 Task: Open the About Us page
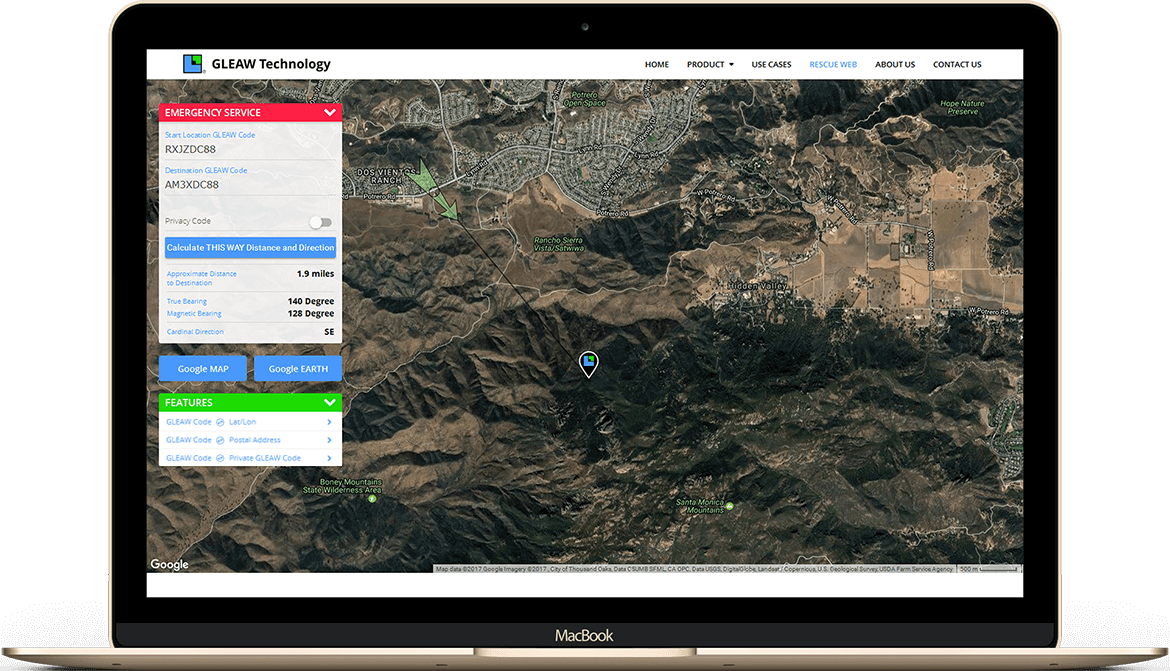point(895,65)
